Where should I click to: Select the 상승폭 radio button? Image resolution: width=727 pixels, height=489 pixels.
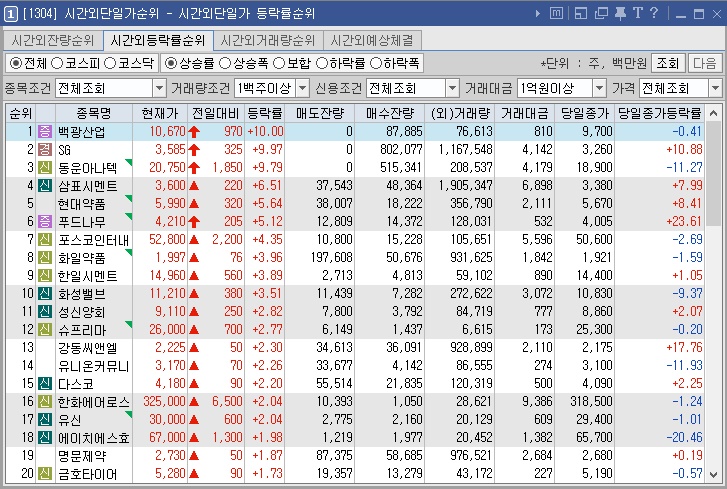pyautogui.click(x=225, y=63)
